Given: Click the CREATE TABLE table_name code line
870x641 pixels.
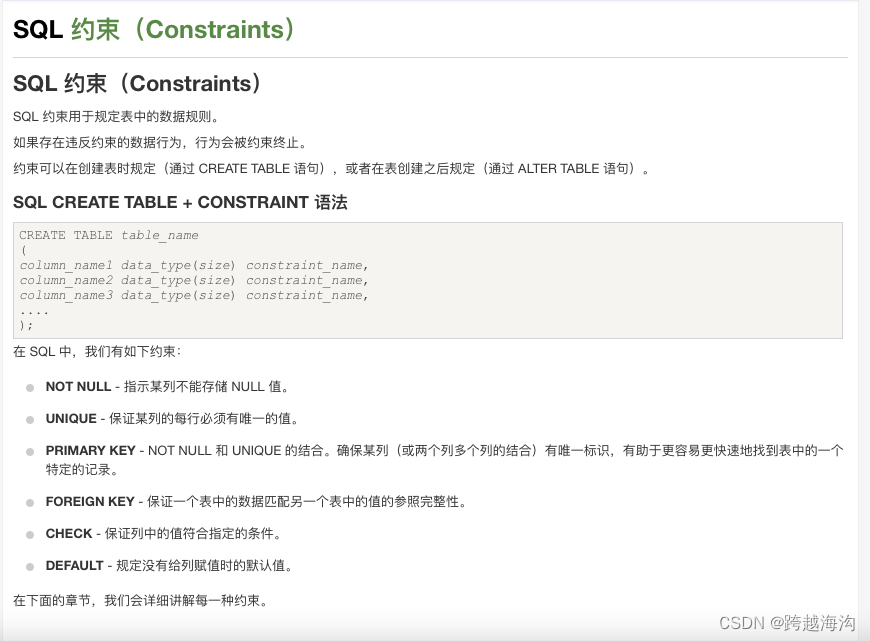Looking at the screenshot, I should pos(109,235).
